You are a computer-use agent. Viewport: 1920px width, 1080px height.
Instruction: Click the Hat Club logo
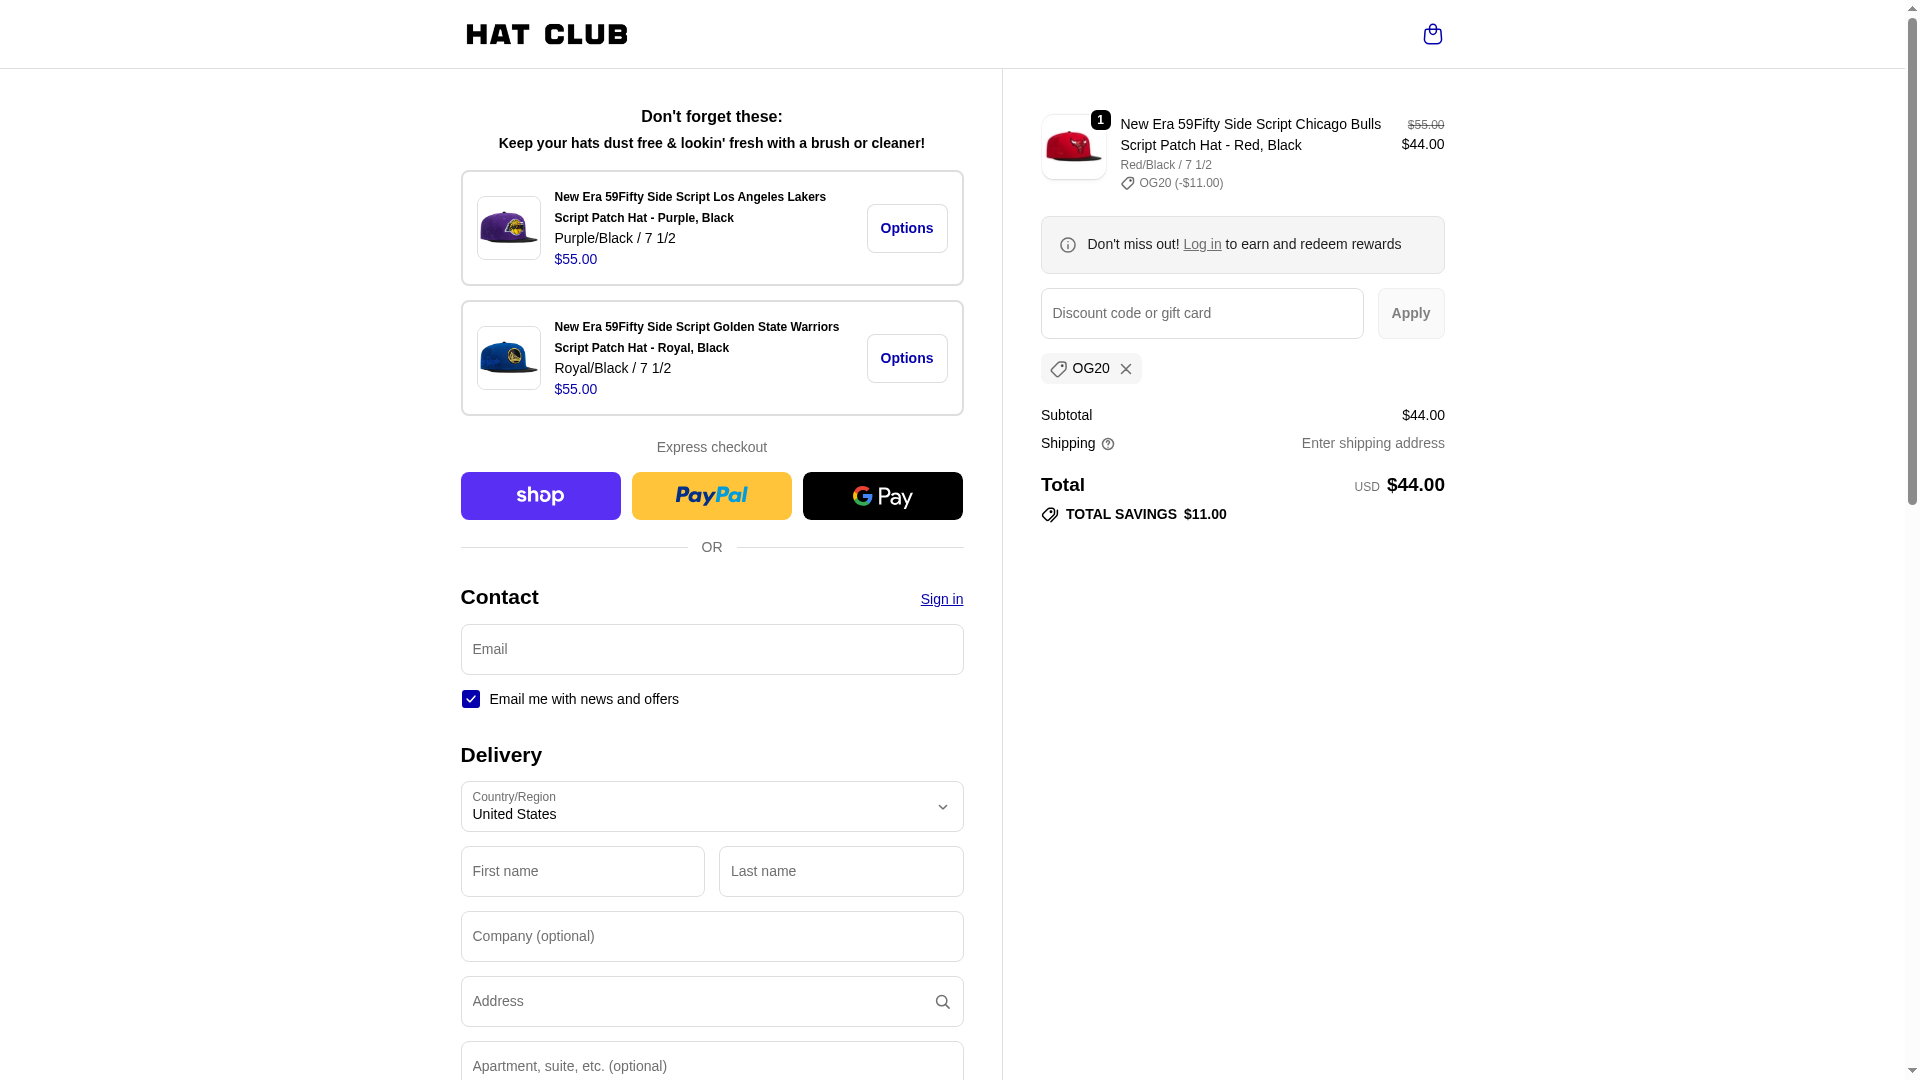(546, 34)
